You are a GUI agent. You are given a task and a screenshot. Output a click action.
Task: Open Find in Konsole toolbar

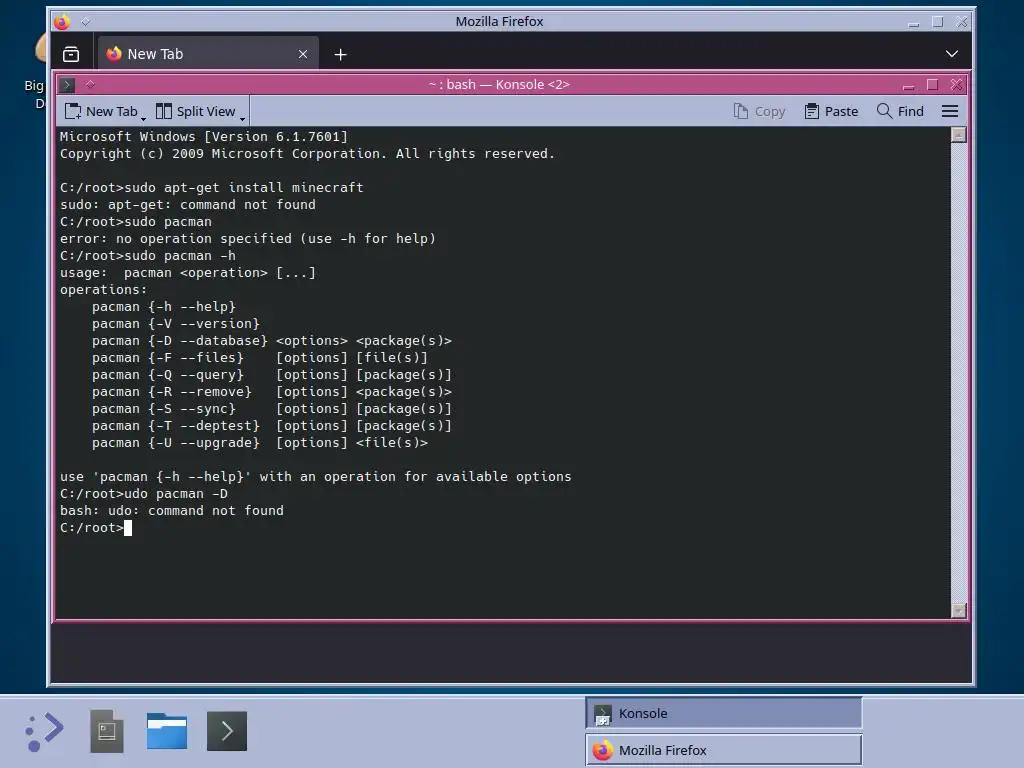(900, 112)
